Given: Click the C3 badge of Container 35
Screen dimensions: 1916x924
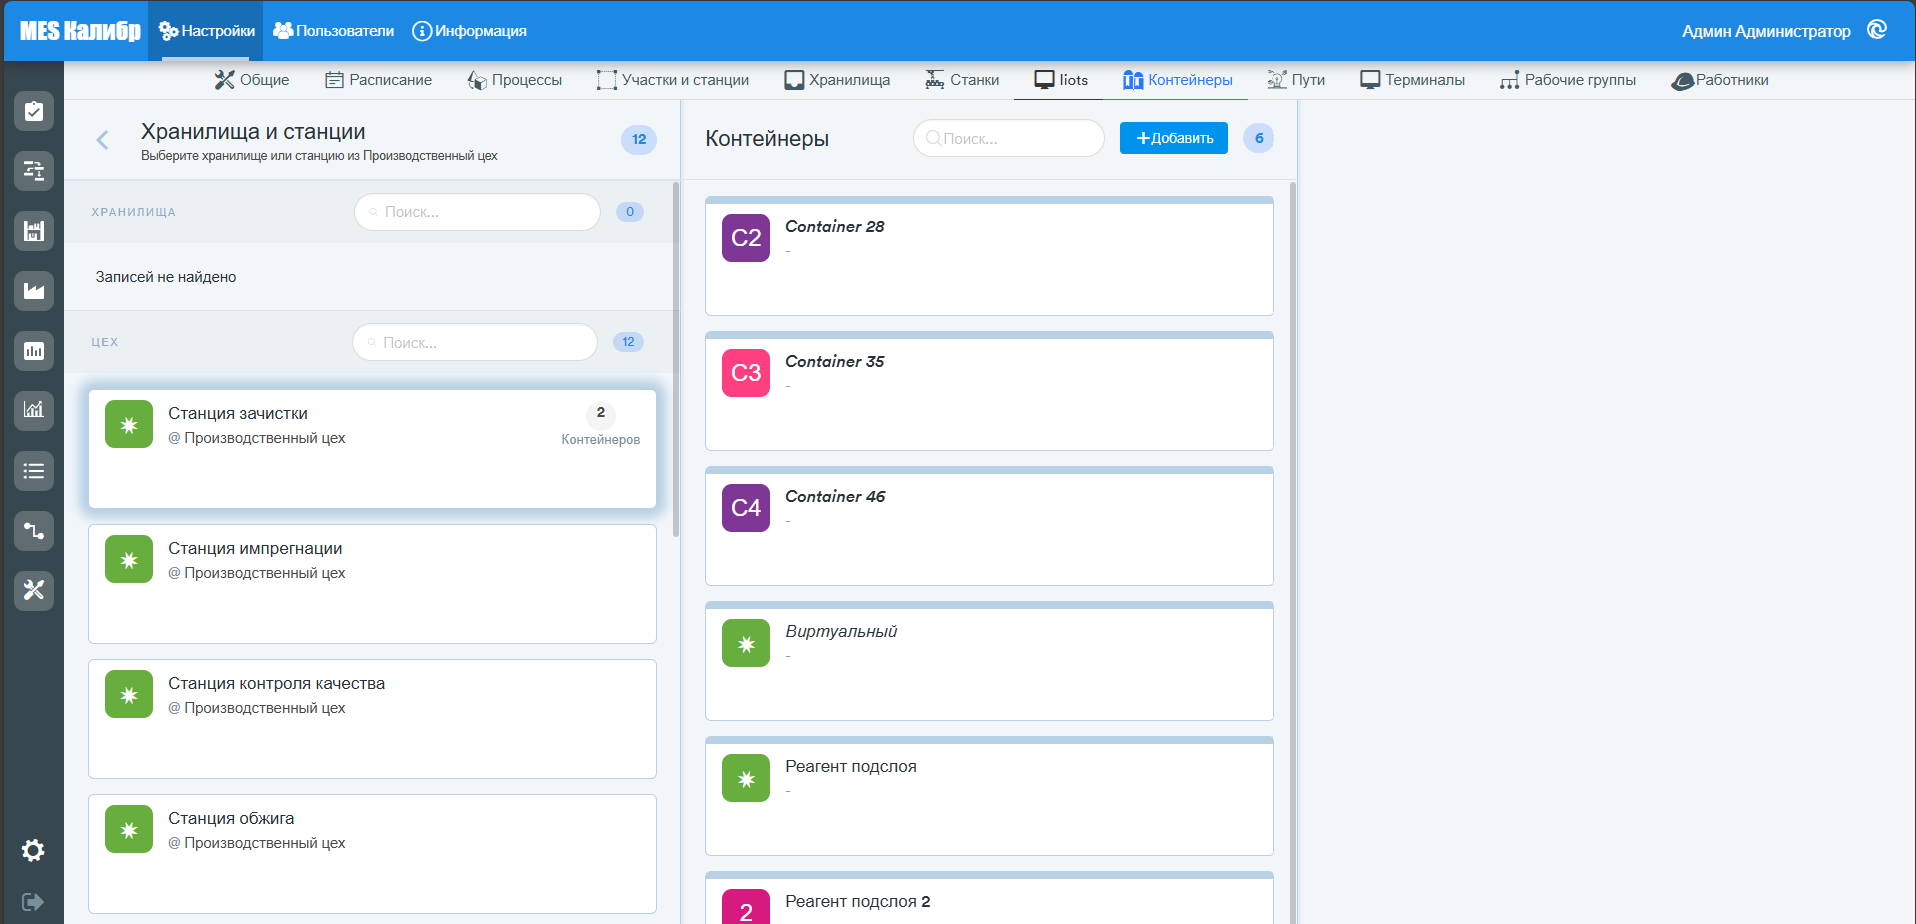Looking at the screenshot, I should pyautogui.click(x=746, y=373).
